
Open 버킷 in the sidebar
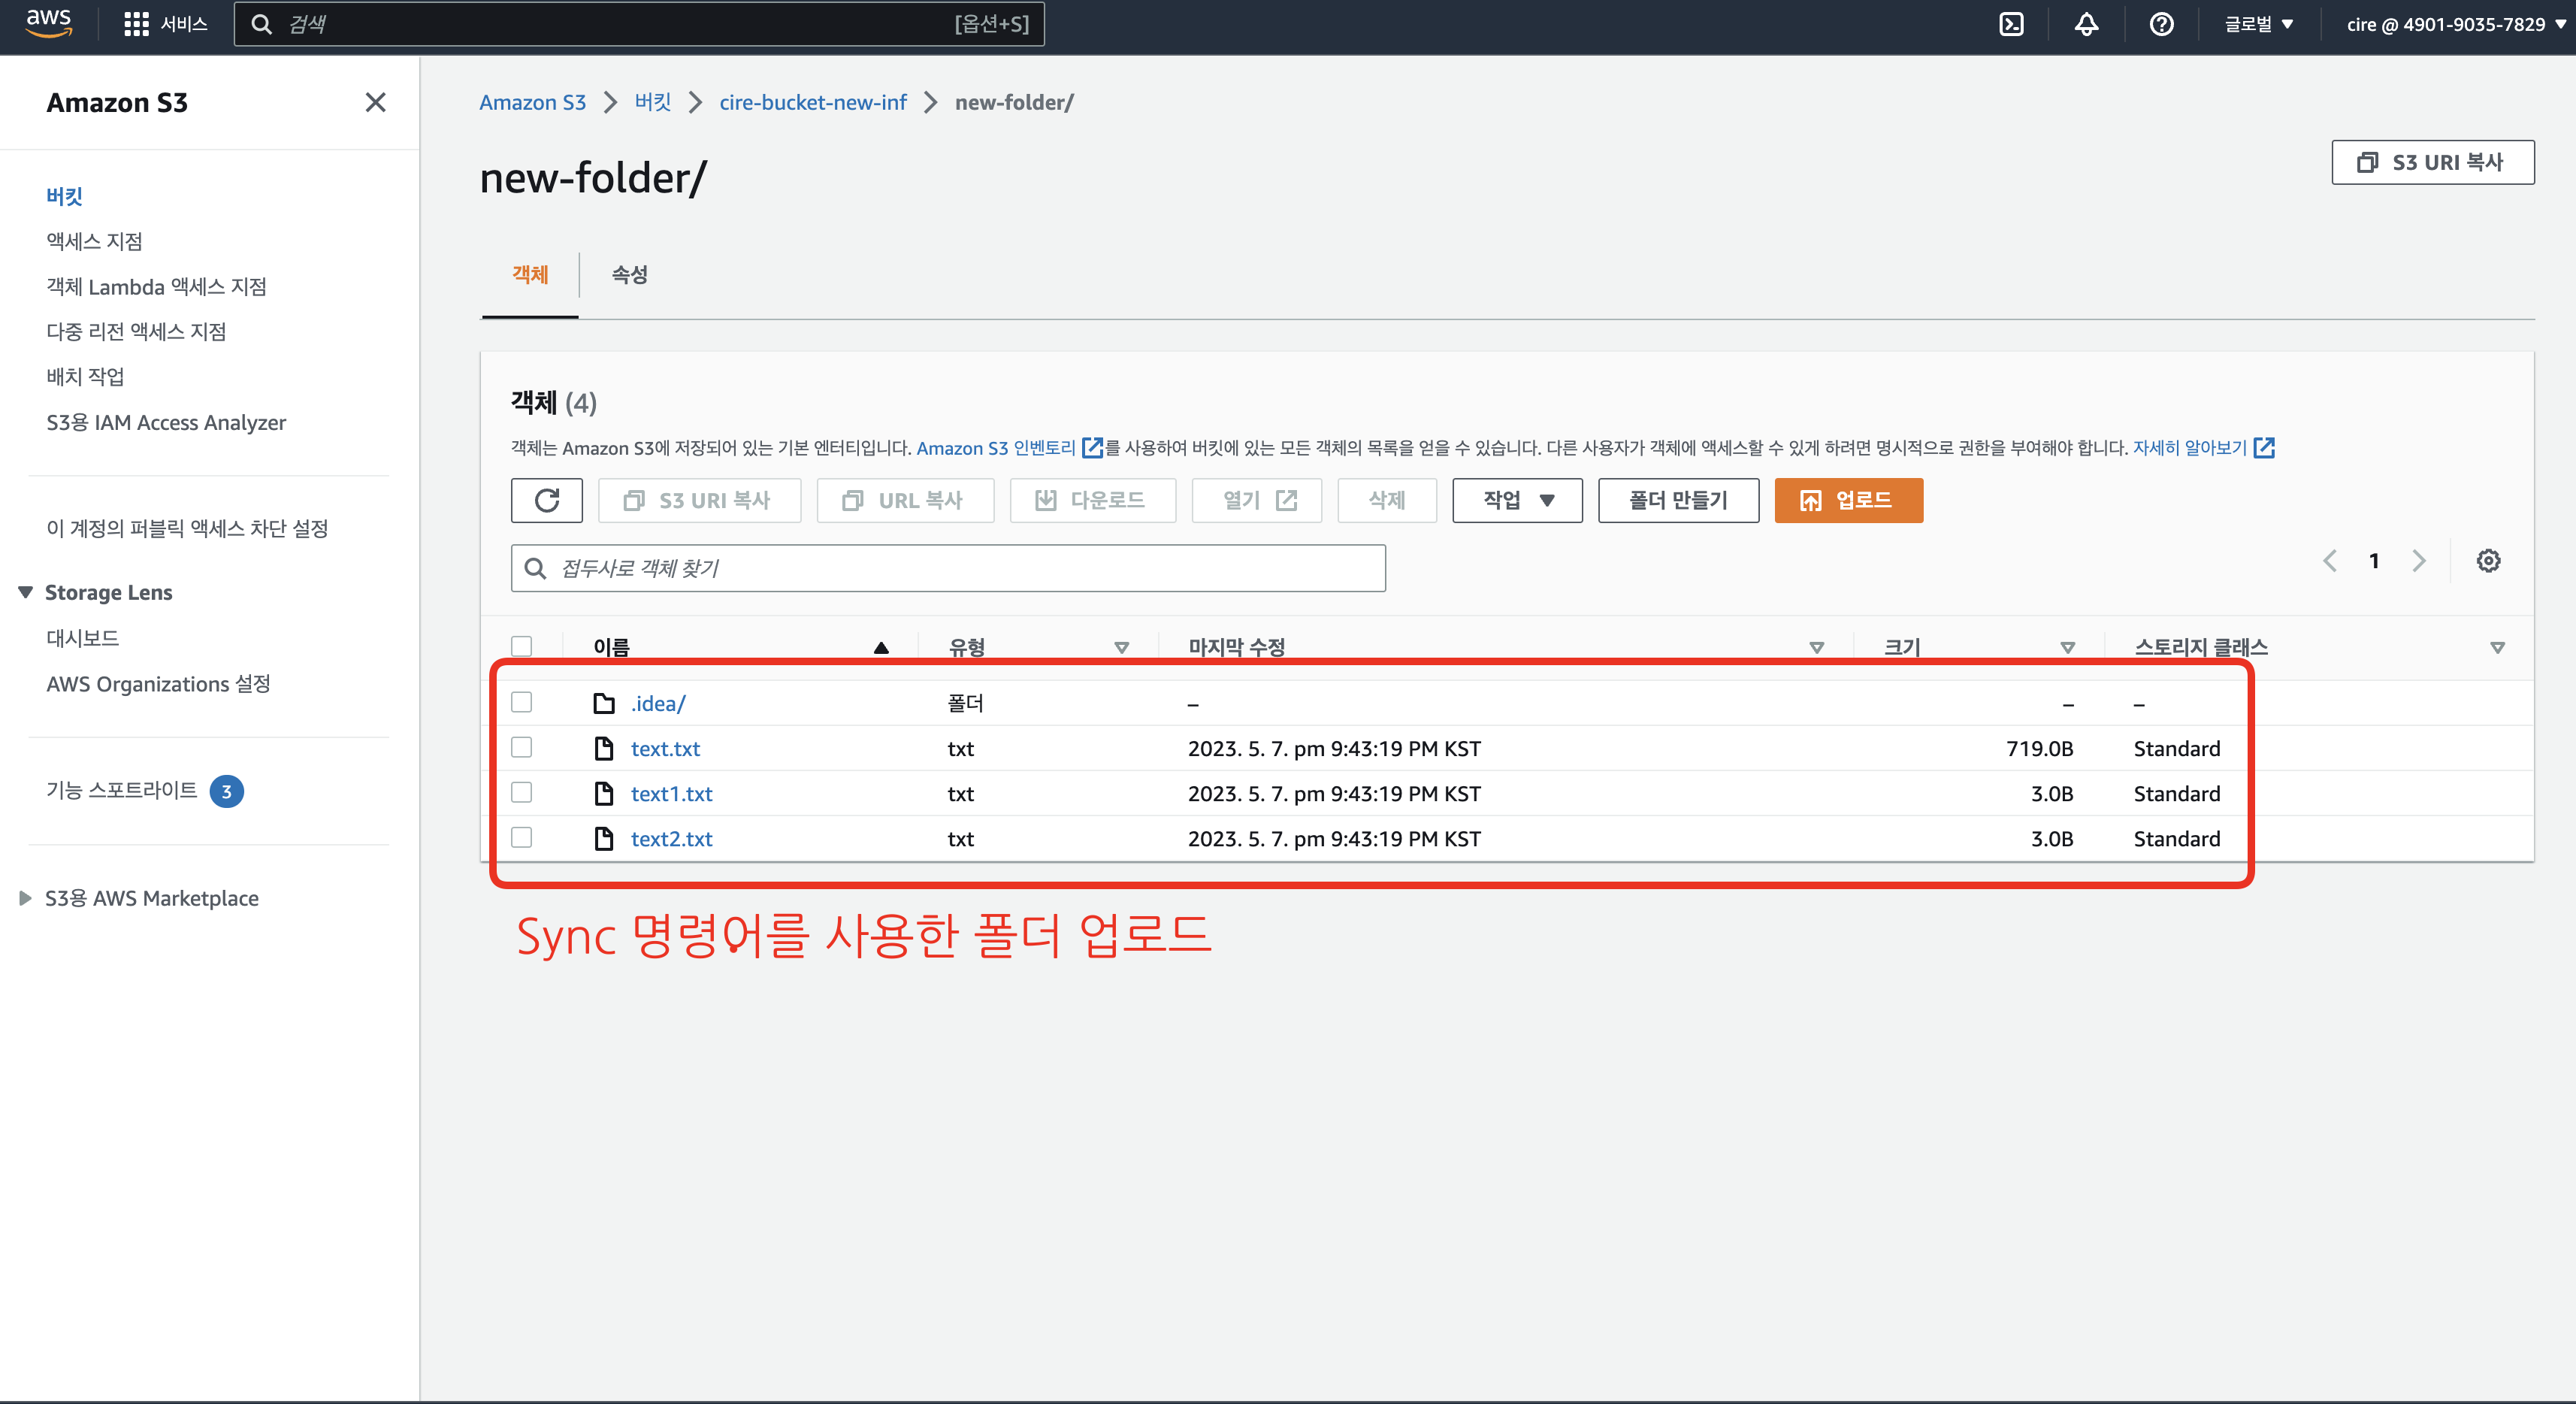coord(64,196)
